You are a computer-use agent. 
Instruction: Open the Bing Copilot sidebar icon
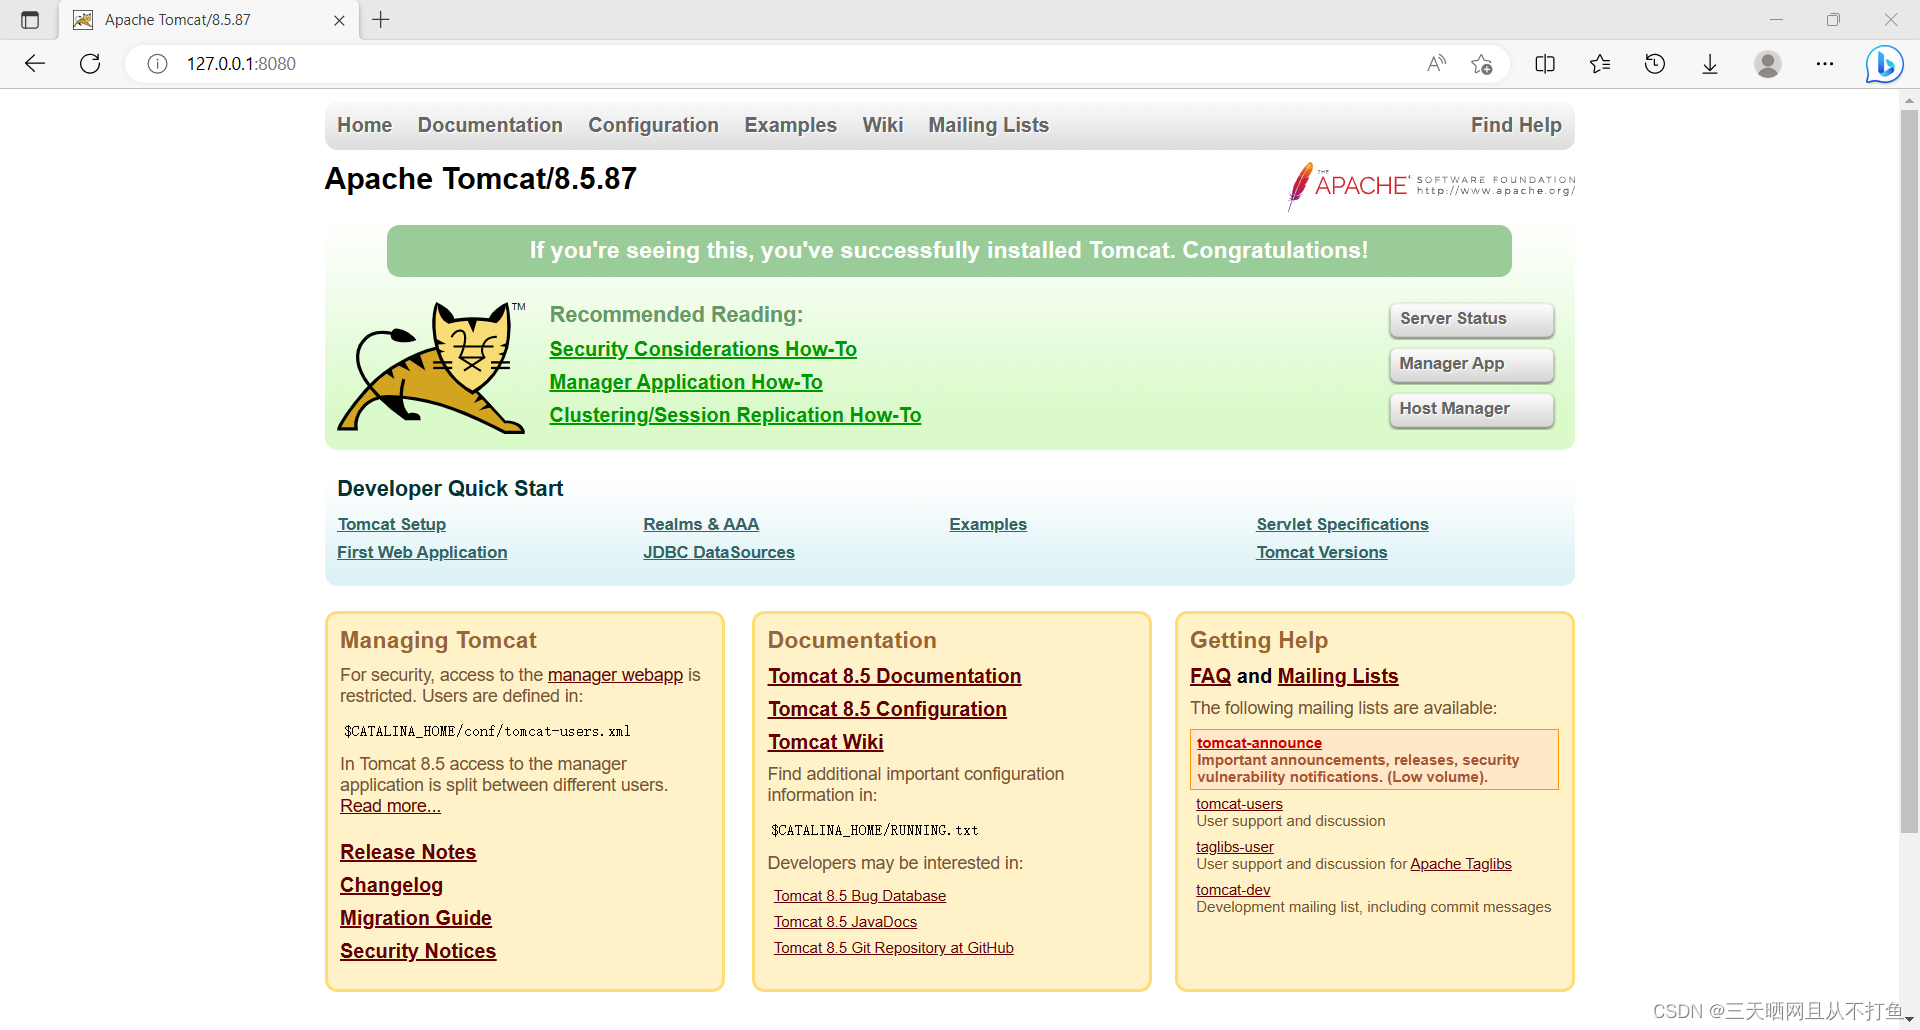click(1884, 64)
